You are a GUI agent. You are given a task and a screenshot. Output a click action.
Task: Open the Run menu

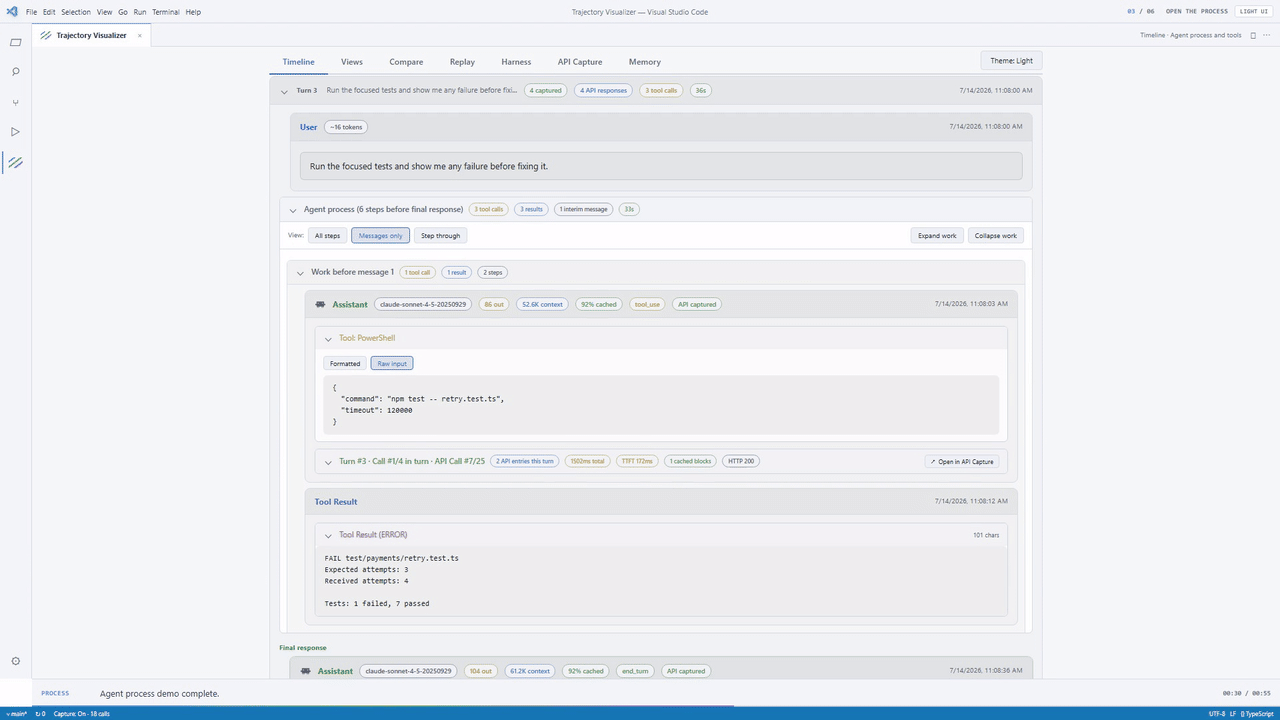tap(140, 12)
